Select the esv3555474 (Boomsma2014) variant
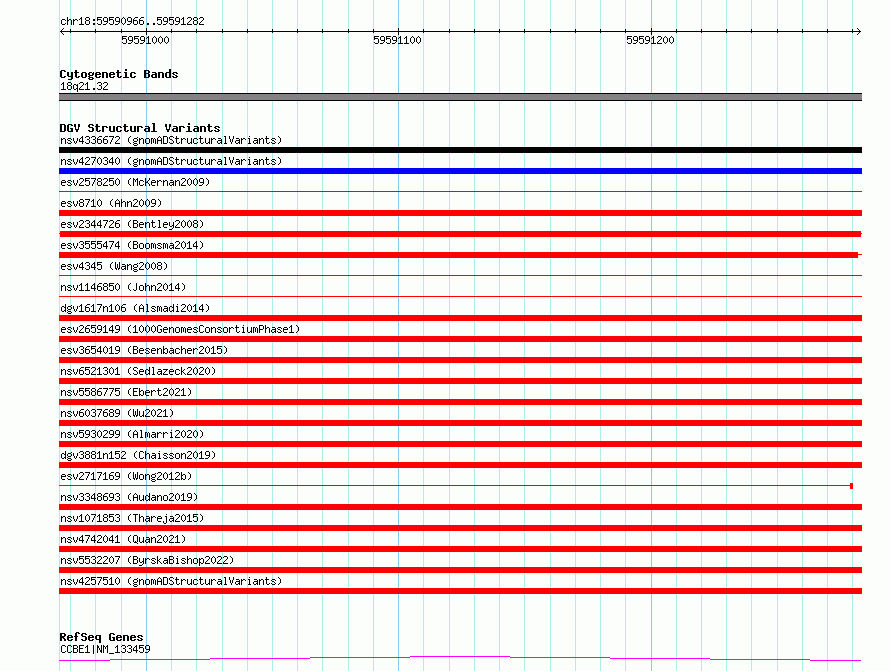890x671 pixels. [x=134, y=245]
